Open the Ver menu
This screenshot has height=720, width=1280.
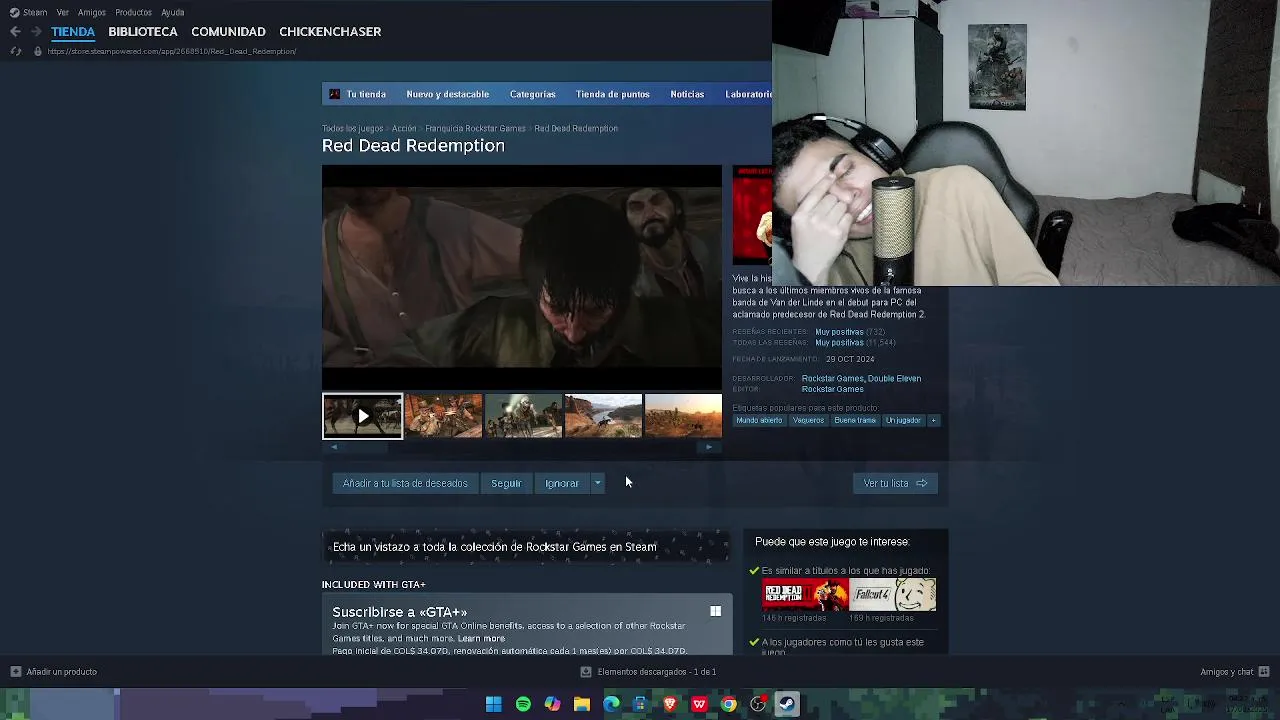coord(63,12)
